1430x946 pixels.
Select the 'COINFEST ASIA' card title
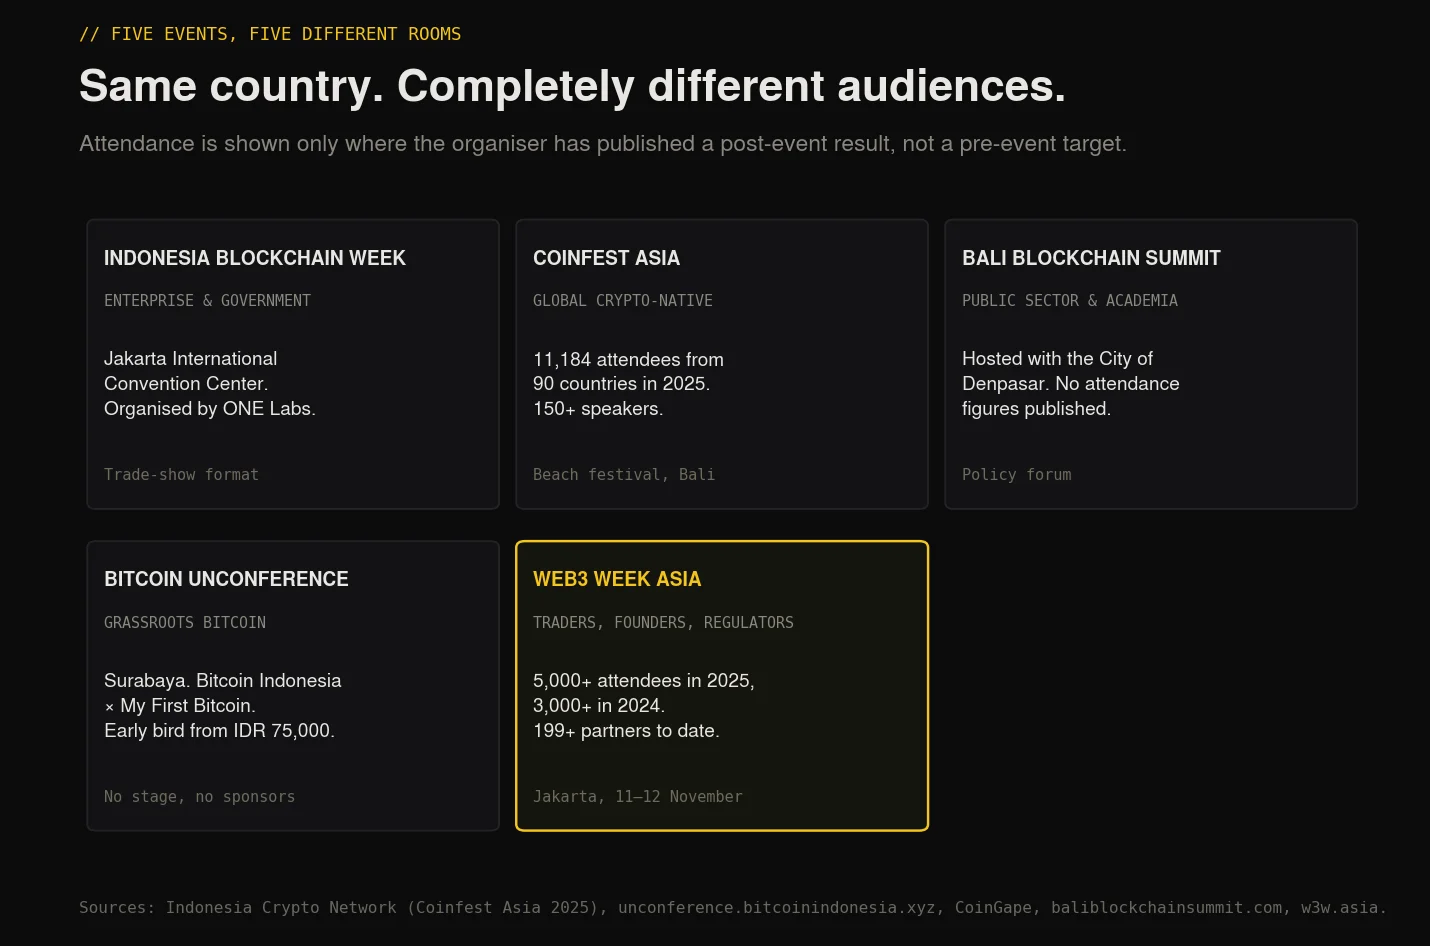606,258
